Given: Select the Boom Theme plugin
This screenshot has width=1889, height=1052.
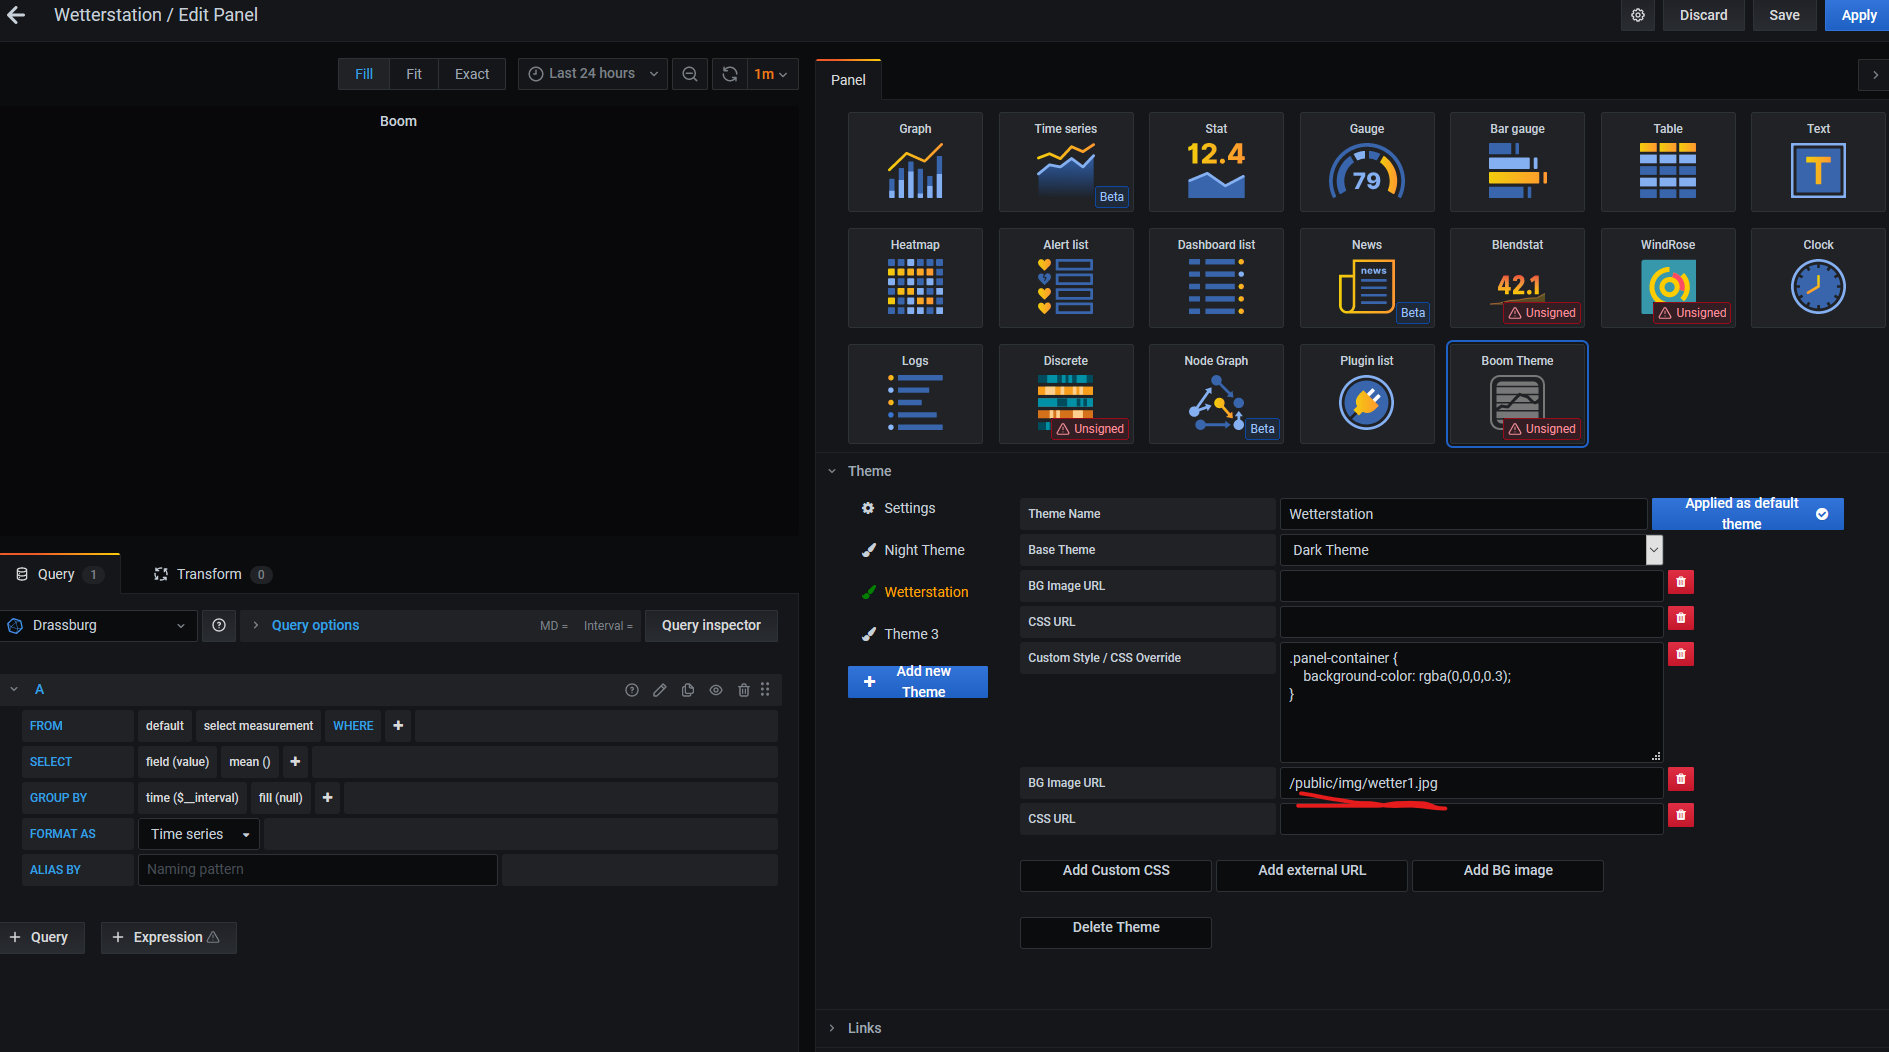Looking at the screenshot, I should 1517,394.
